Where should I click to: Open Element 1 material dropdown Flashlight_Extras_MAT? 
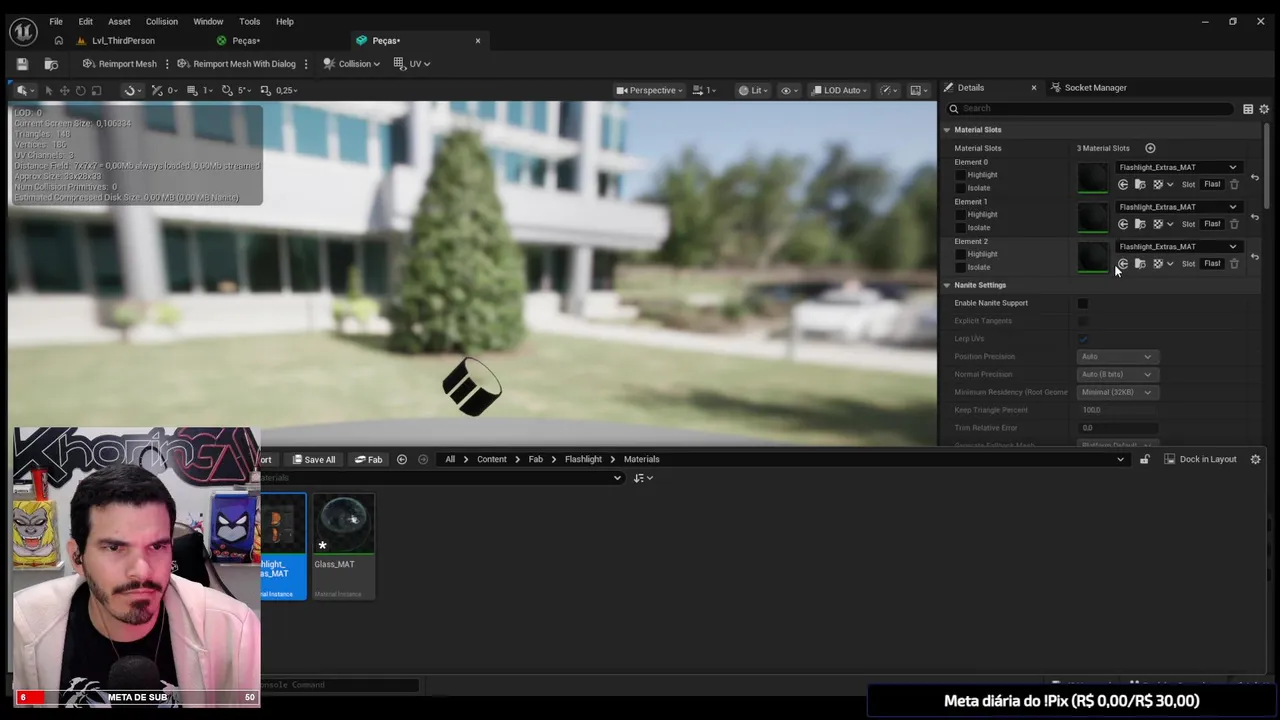click(1177, 207)
